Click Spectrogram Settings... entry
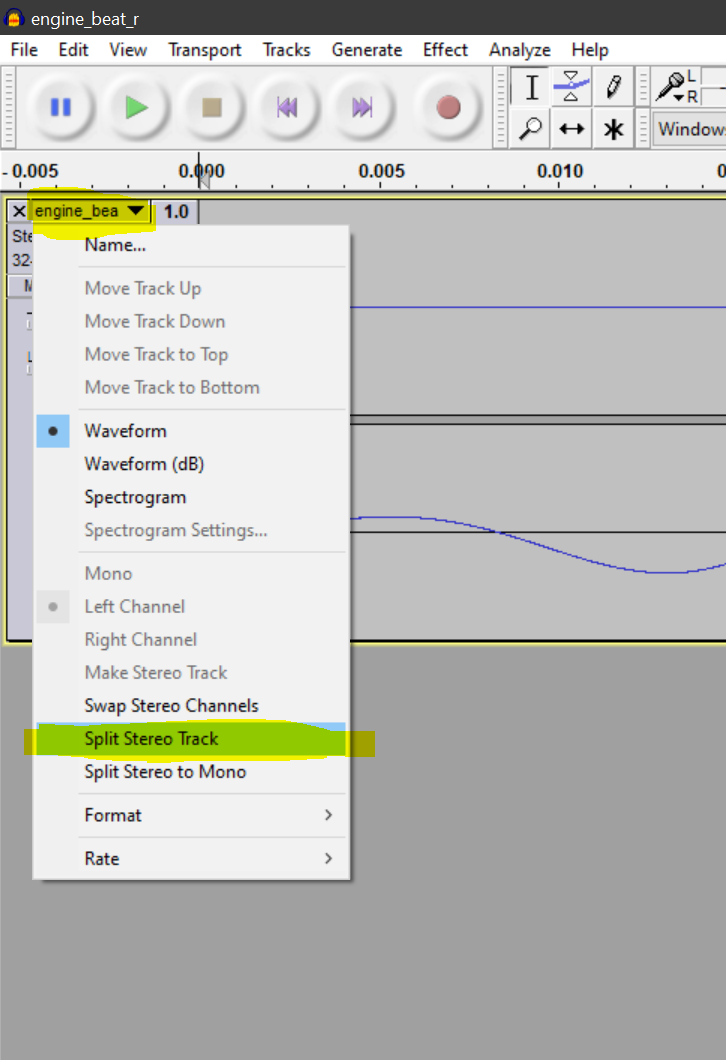 tap(191, 531)
